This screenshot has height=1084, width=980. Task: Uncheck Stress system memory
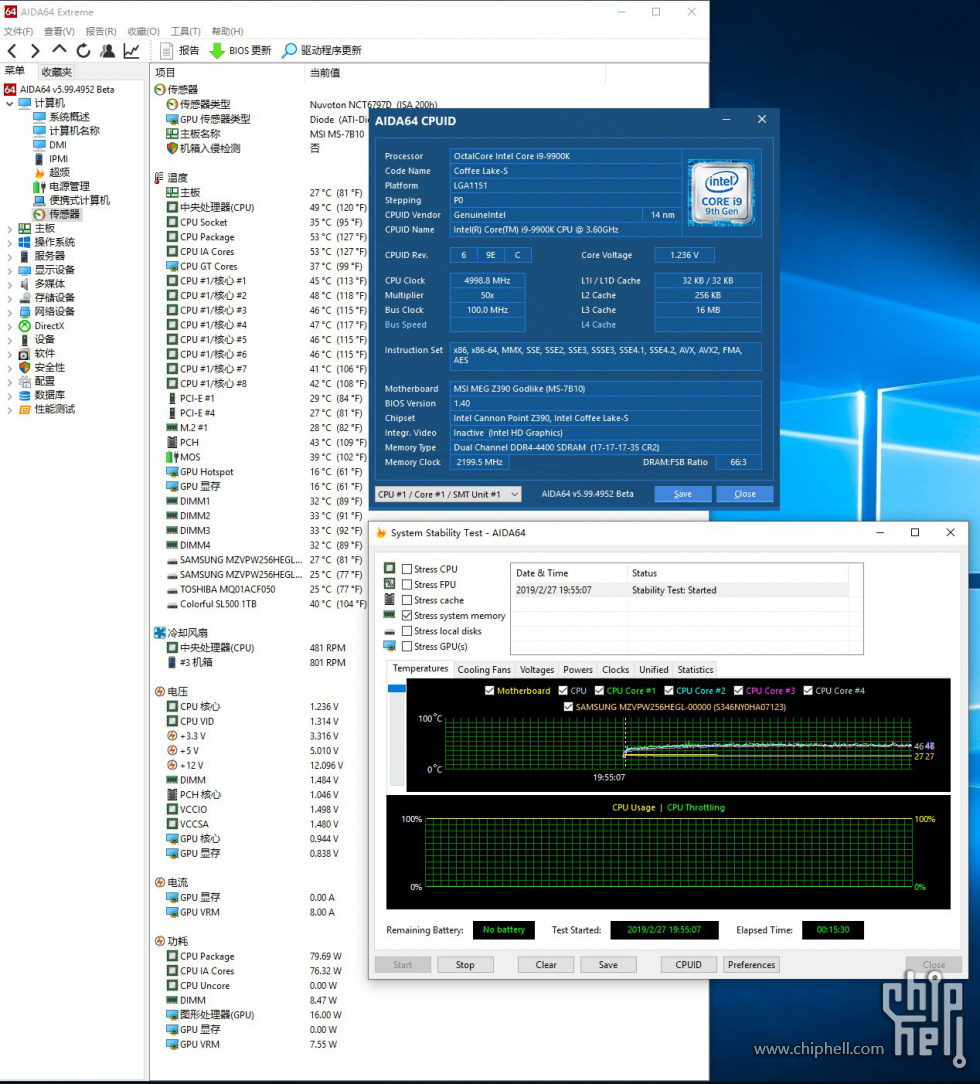tap(407, 615)
